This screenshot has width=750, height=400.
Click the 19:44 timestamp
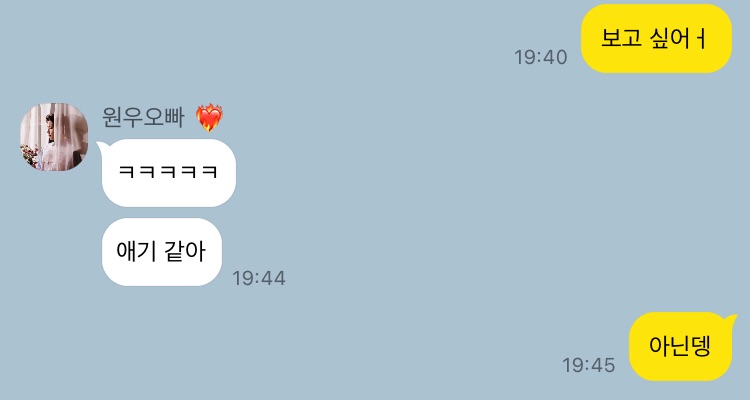click(259, 278)
